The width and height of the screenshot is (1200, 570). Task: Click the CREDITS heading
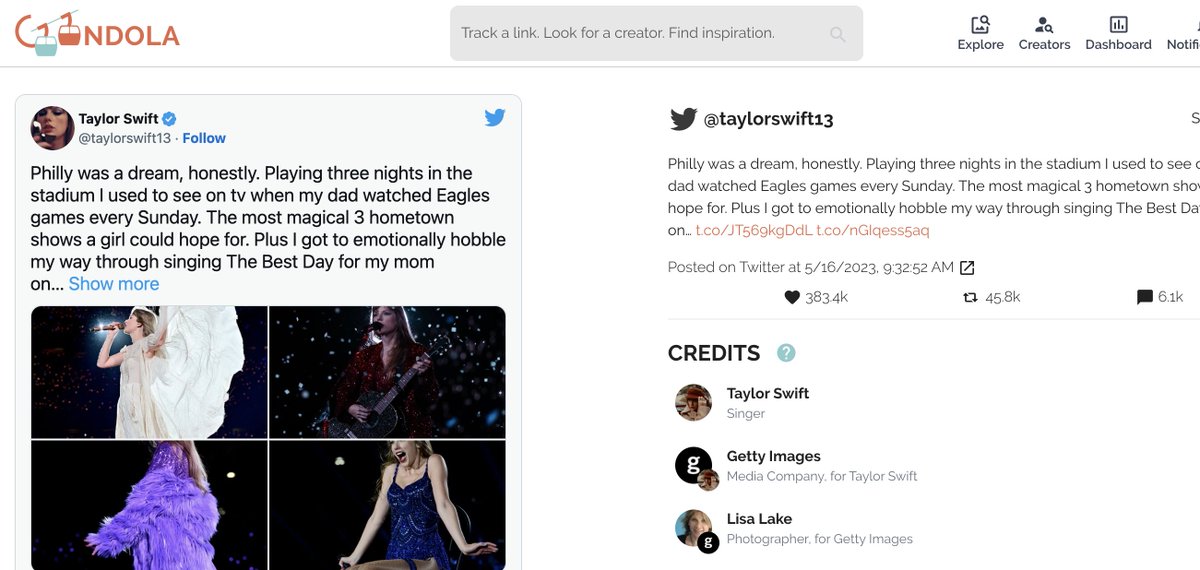tap(714, 353)
